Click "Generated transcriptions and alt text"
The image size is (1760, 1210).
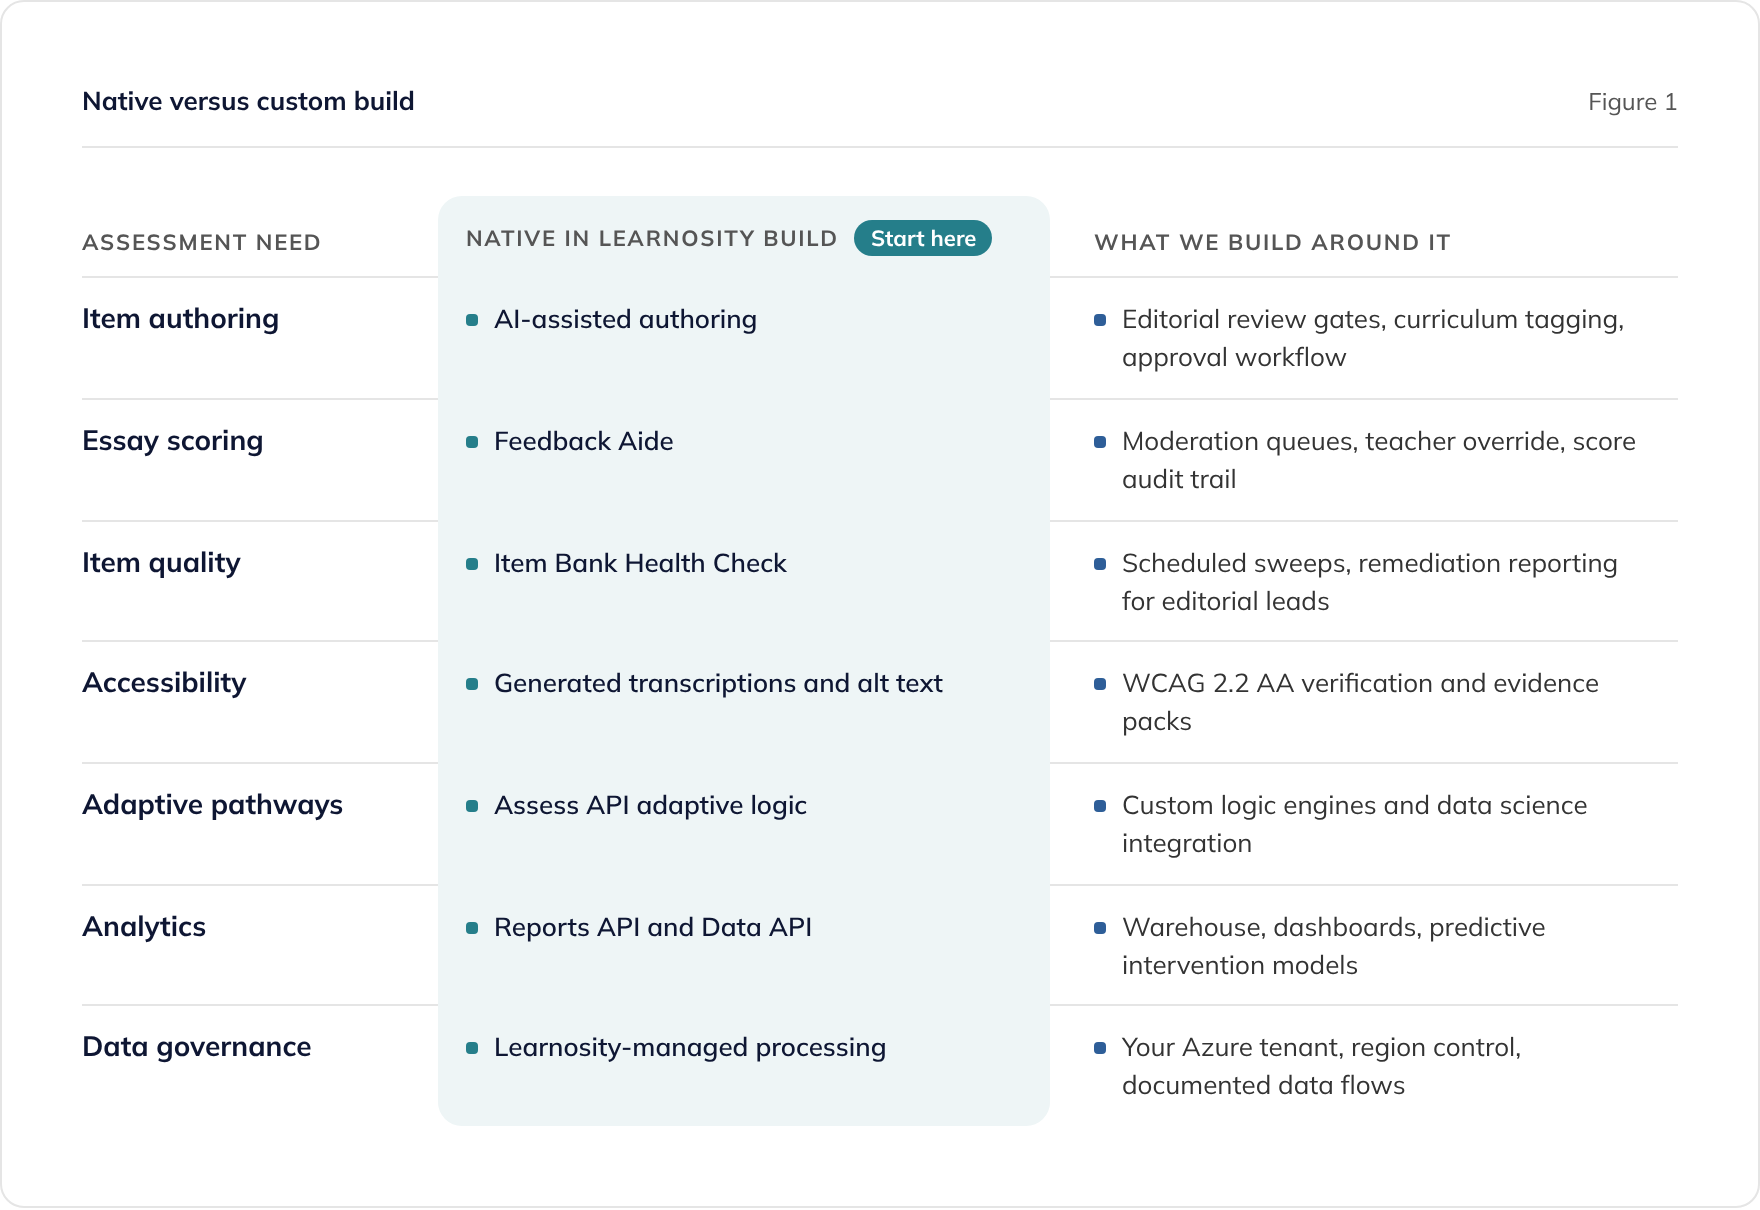pyautogui.click(x=718, y=683)
